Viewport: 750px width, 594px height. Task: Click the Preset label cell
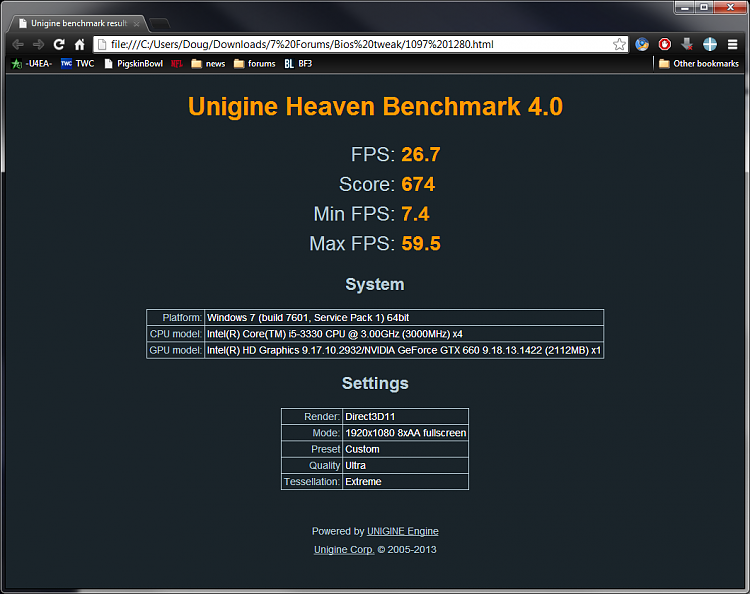[312, 449]
